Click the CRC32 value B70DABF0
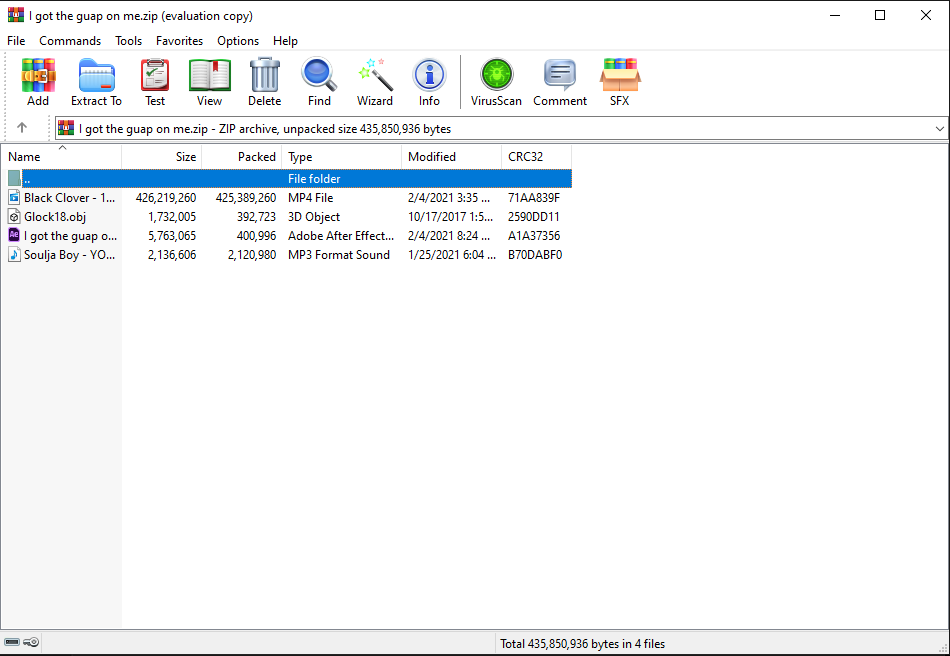Screen dimensions: 950x656 click(x=535, y=254)
